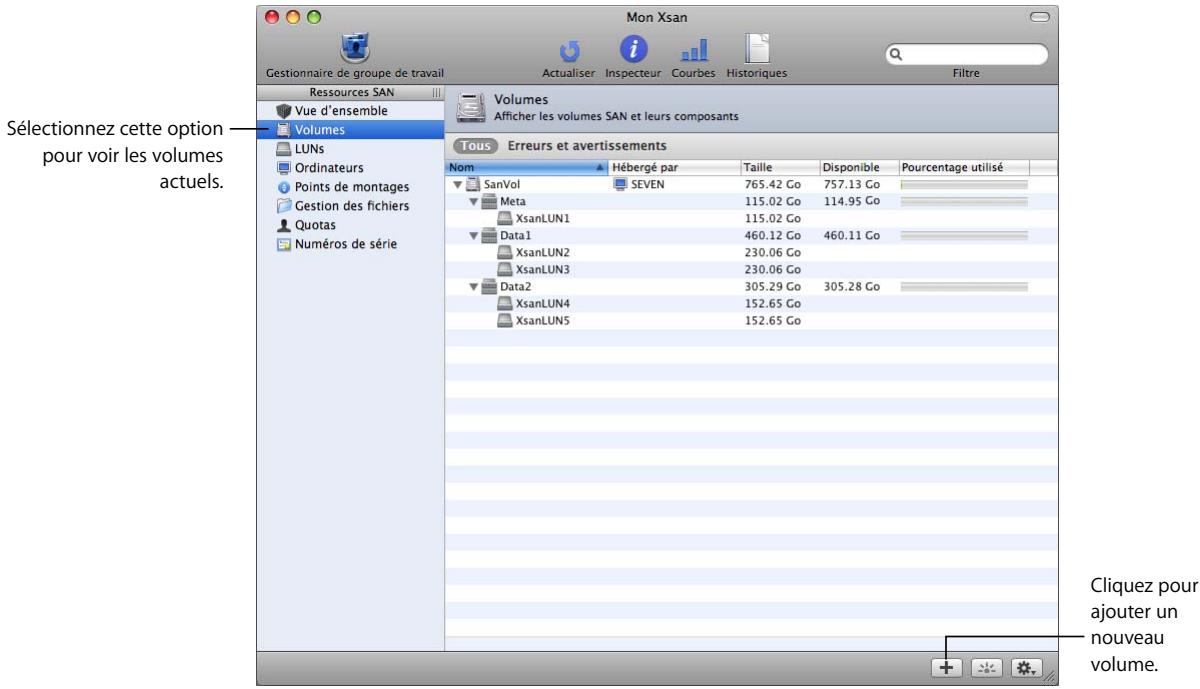
Task: Sort by Disponible column header
Action: [x=857, y=168]
